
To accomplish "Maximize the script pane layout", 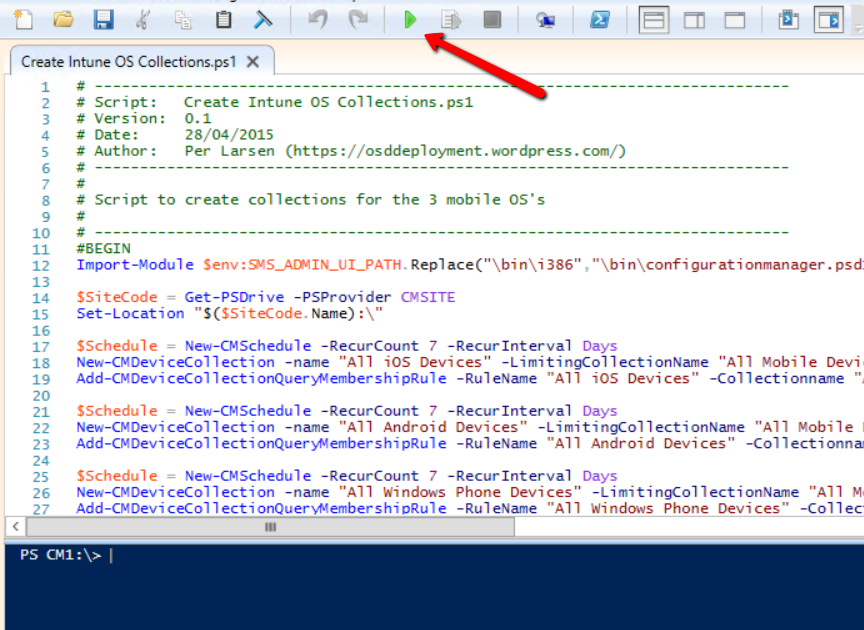I will pyautogui.click(x=735, y=19).
